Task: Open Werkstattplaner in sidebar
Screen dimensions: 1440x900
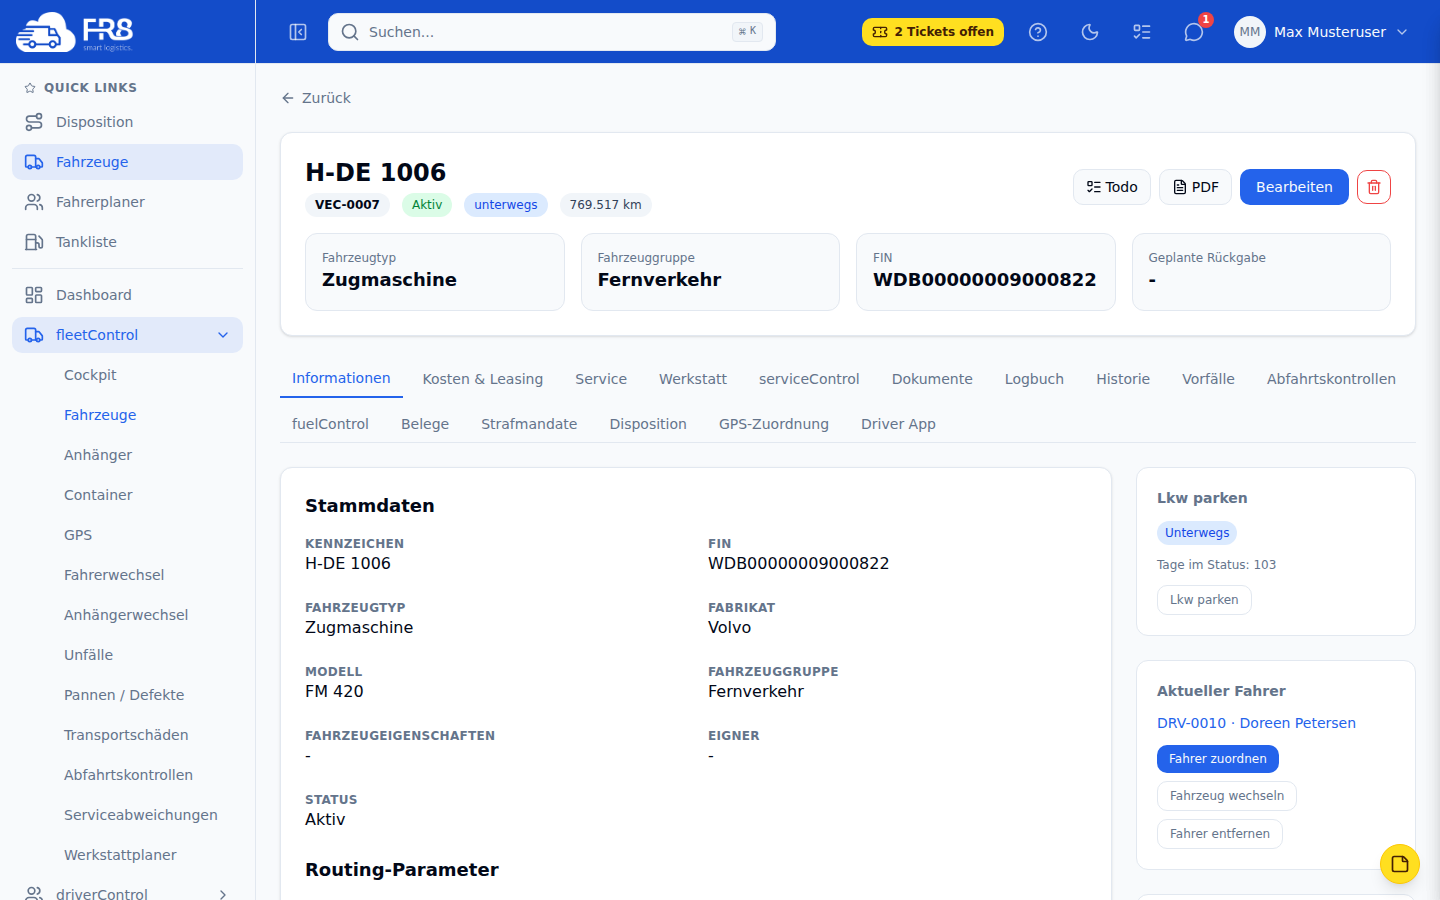Action: 120,855
